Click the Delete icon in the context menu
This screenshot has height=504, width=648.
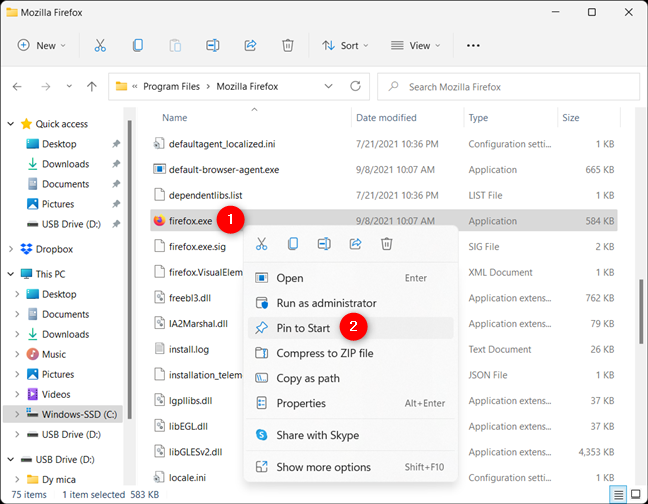(x=386, y=244)
